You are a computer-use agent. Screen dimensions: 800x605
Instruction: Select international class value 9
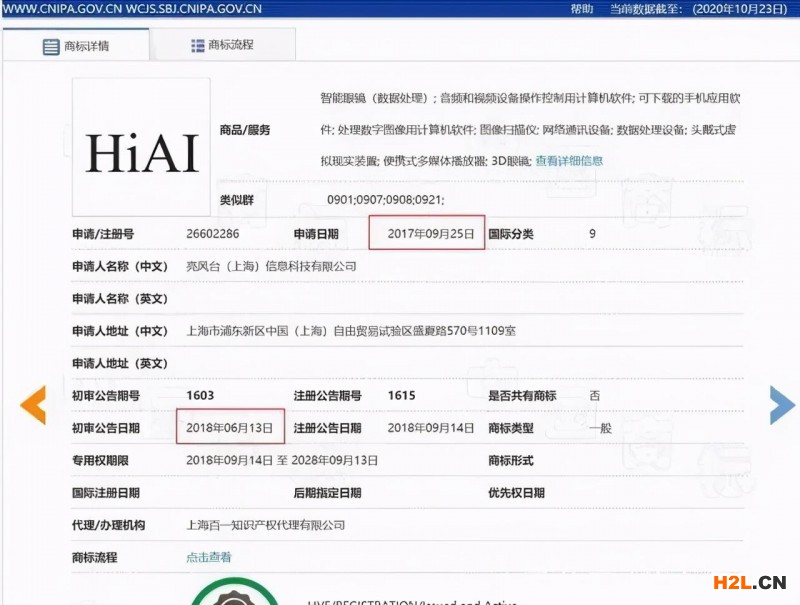(592, 234)
